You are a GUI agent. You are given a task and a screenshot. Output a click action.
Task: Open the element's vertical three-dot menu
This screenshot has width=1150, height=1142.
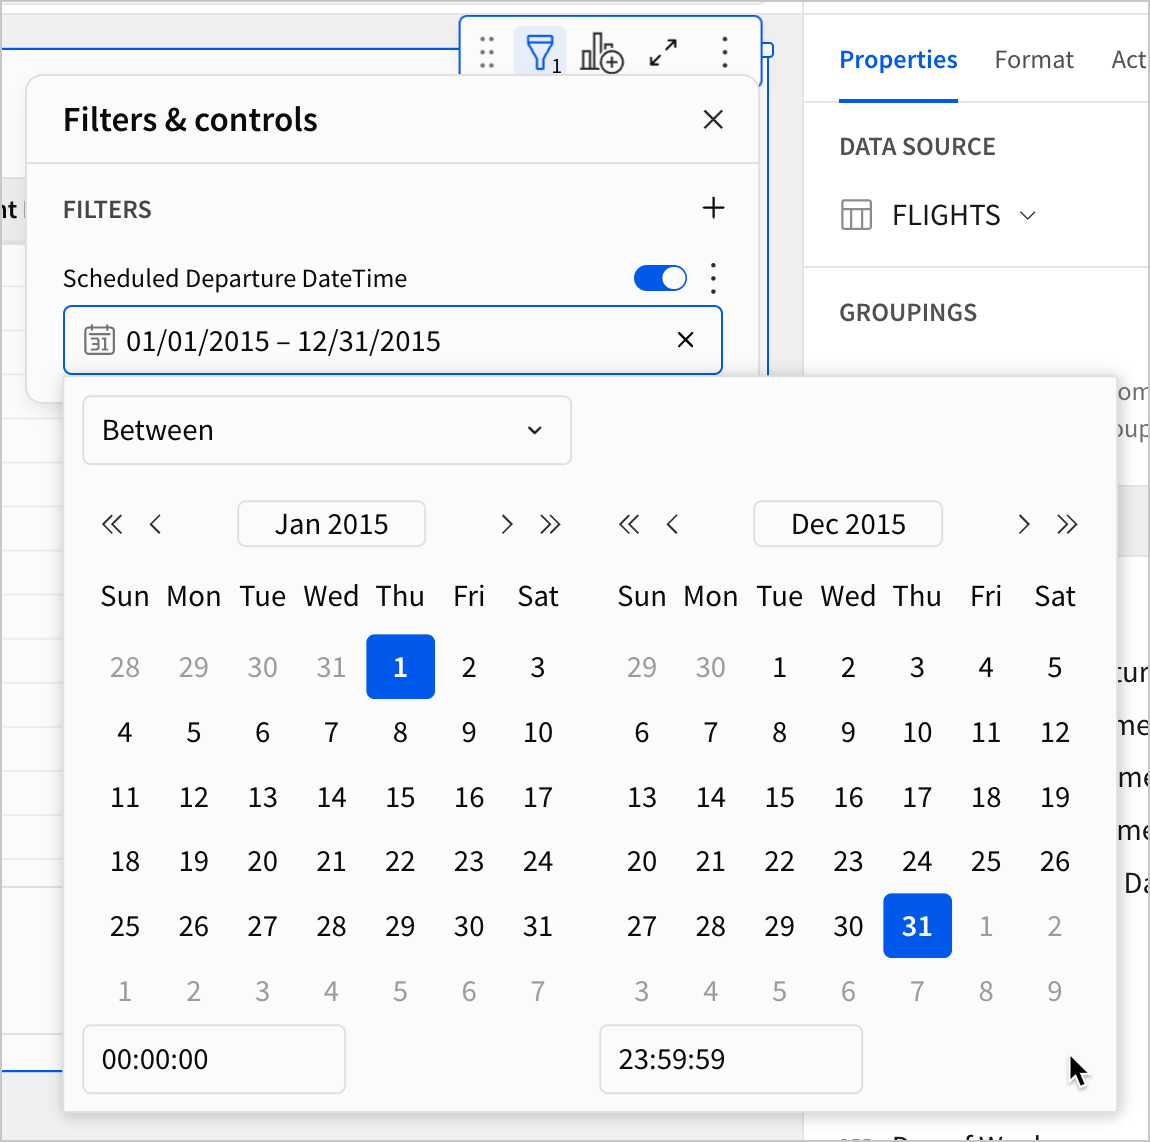(x=724, y=52)
